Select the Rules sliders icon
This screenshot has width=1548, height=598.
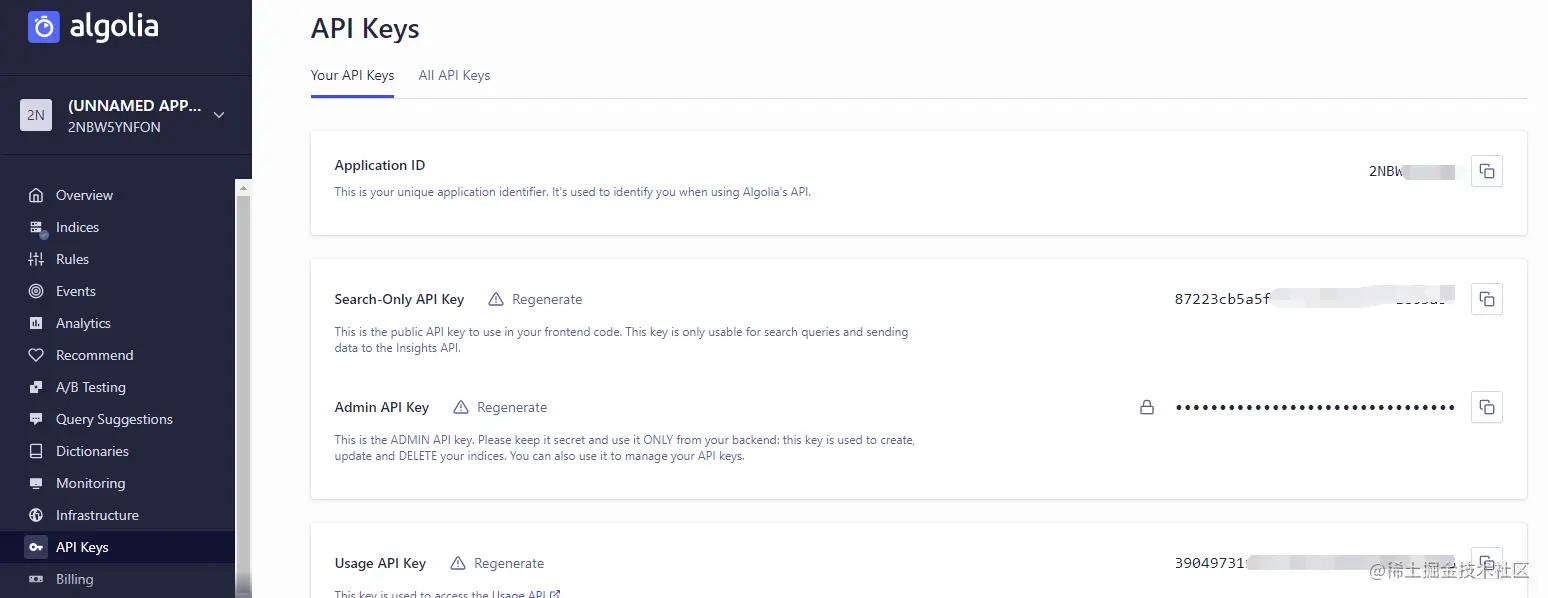coord(36,259)
